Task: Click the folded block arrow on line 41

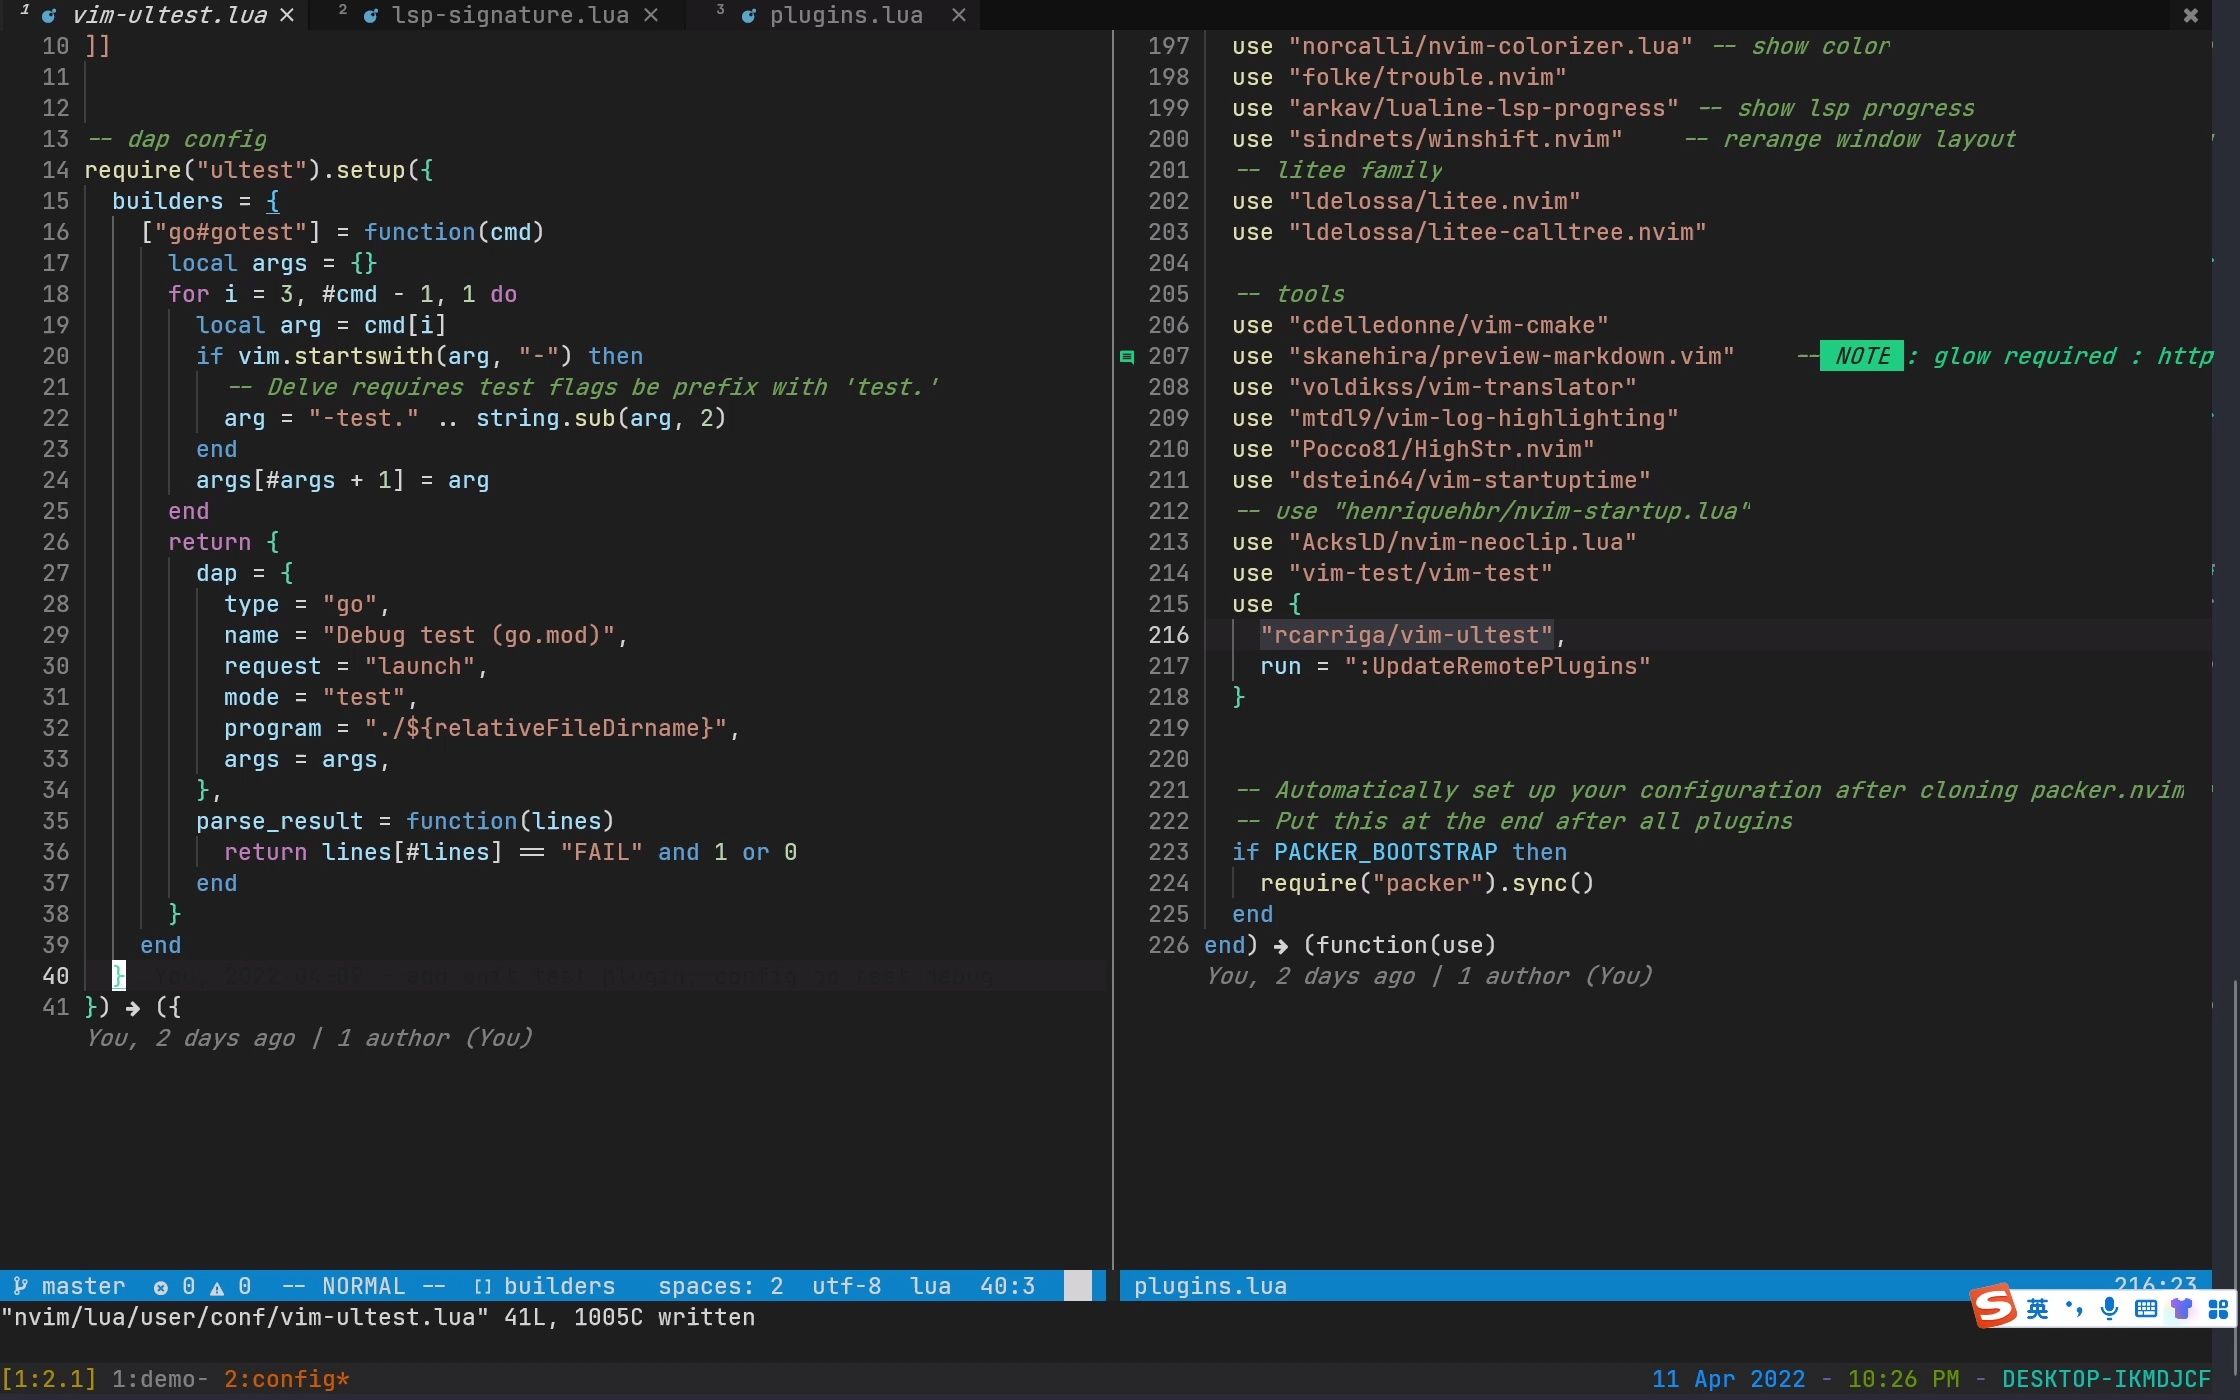Action: click(133, 1008)
